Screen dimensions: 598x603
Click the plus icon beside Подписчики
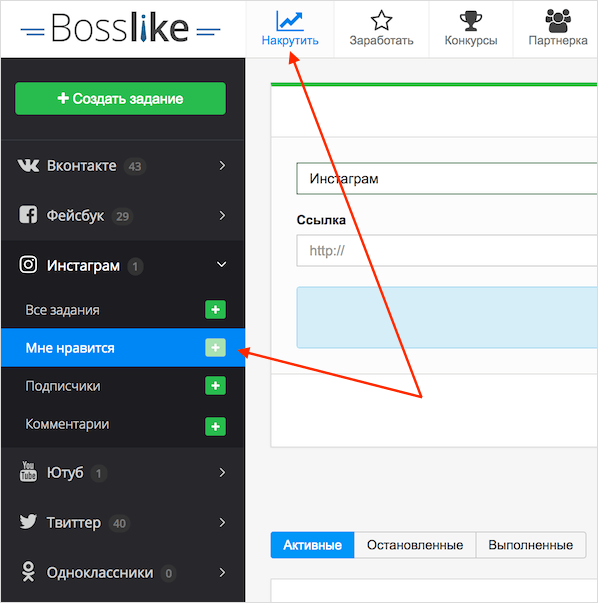[215, 386]
